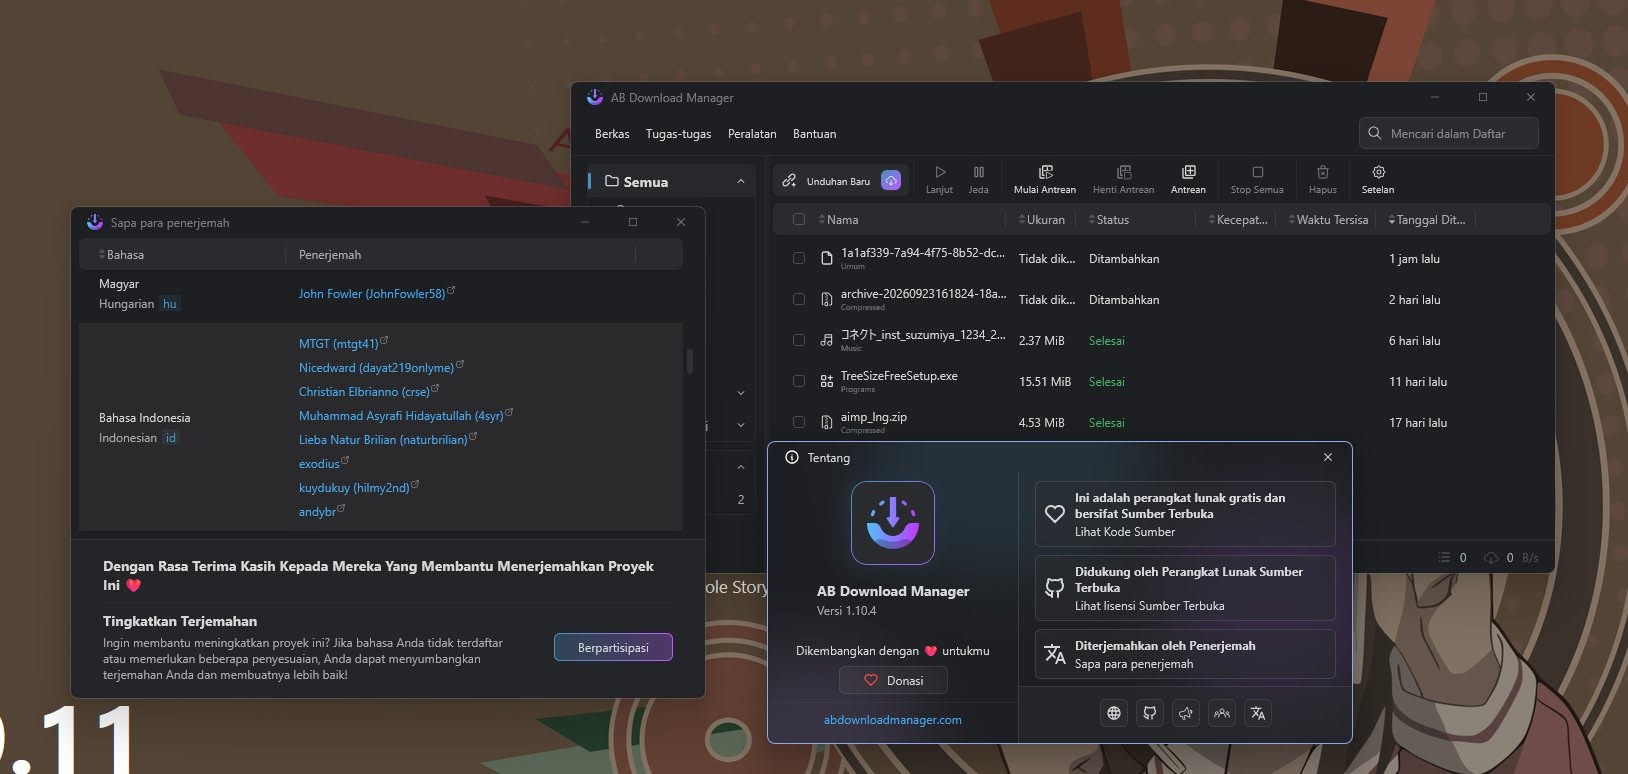The width and height of the screenshot is (1628, 774).
Task: Sort translators by the Bahasa column
Action: coord(122,255)
